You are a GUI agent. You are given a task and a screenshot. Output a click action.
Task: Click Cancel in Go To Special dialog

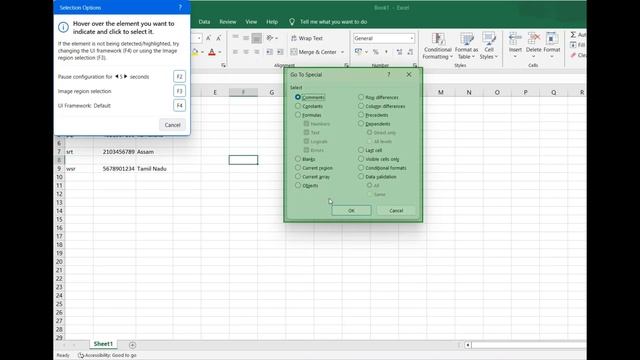396,211
